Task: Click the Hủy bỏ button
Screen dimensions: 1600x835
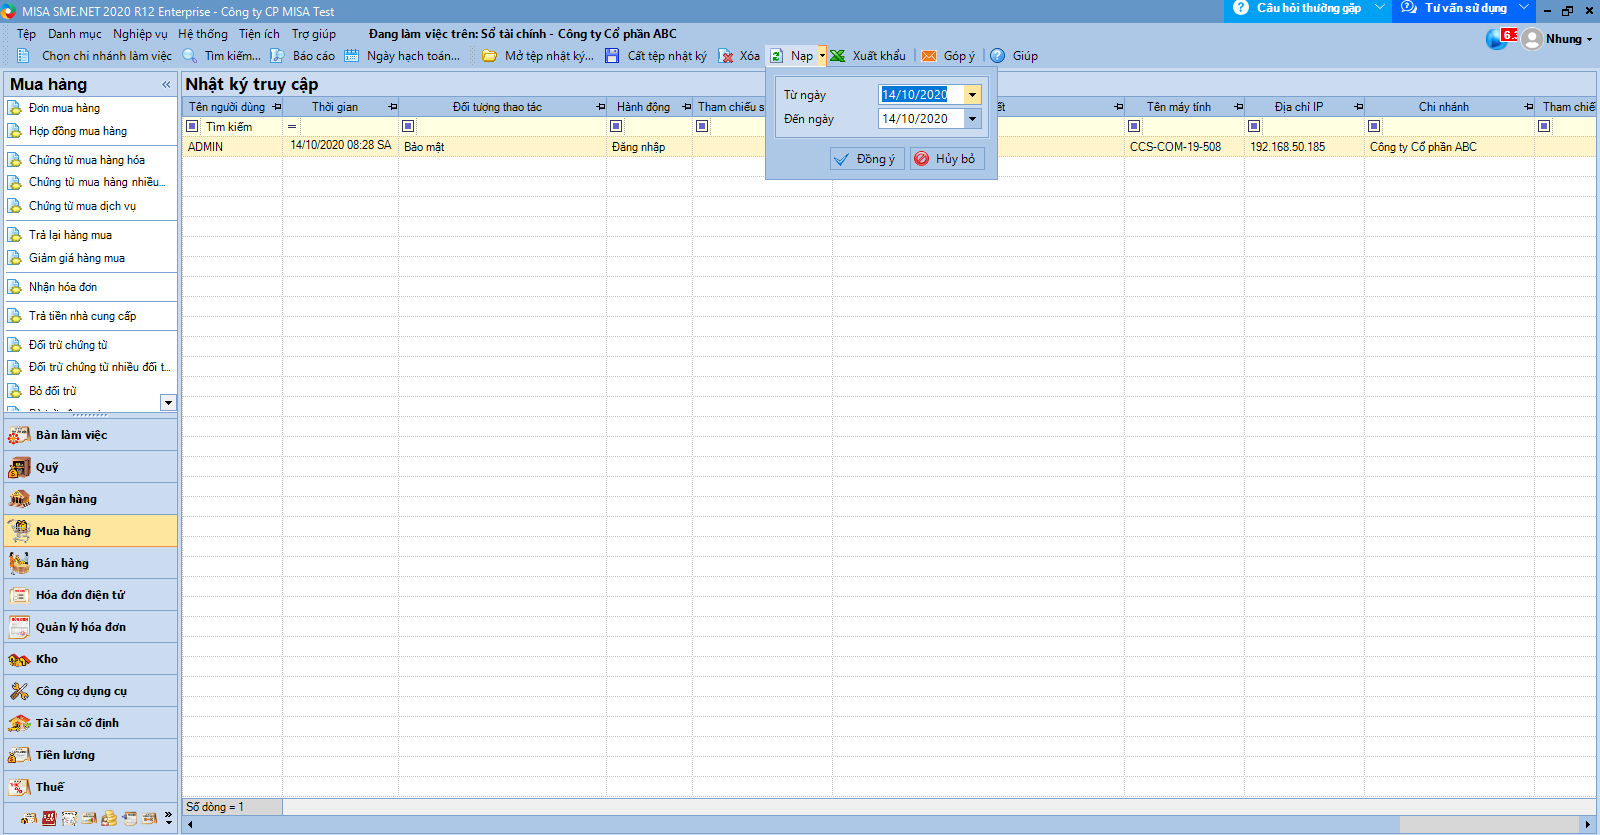Action: coord(946,159)
